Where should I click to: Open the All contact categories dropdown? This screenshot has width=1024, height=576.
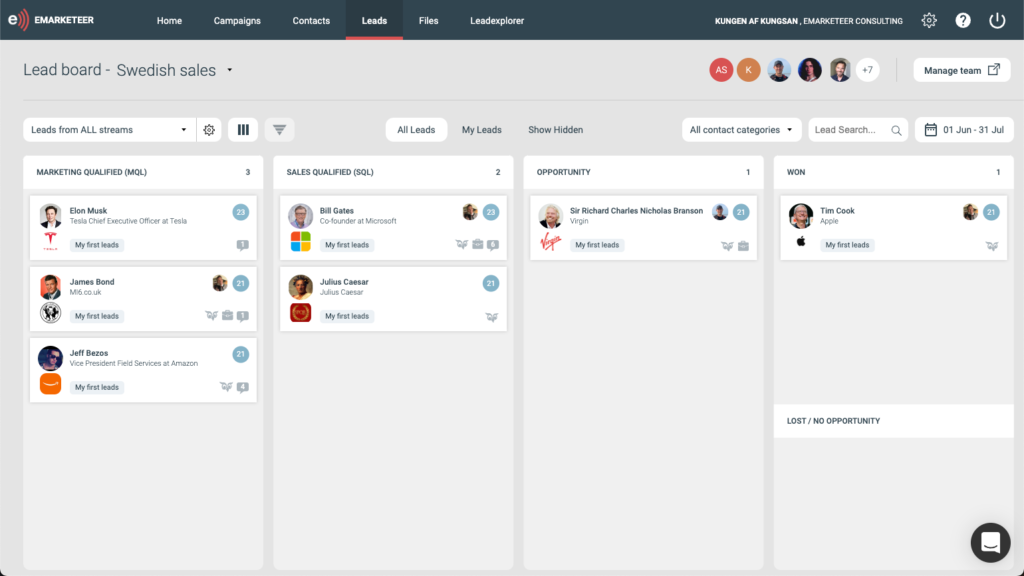[x=741, y=130]
